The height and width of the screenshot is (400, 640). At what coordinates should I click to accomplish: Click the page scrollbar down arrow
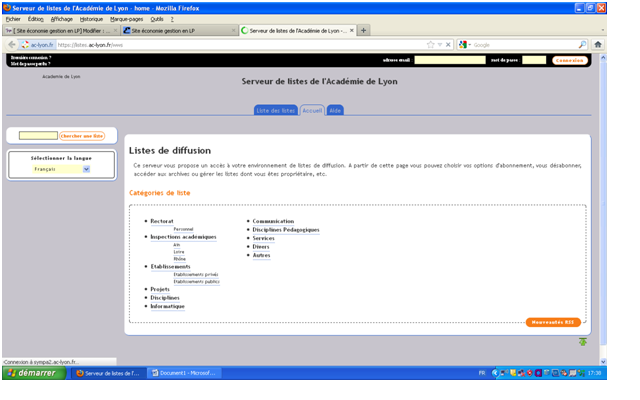(603, 362)
